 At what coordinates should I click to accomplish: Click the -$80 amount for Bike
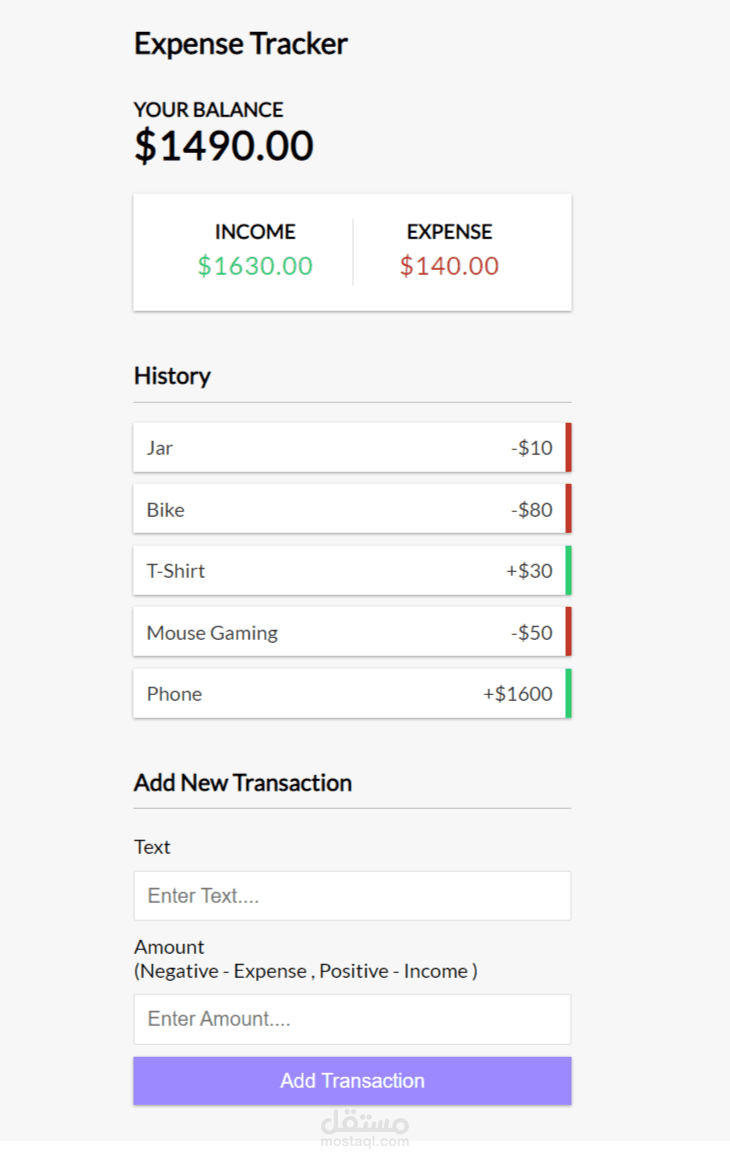[x=532, y=510]
